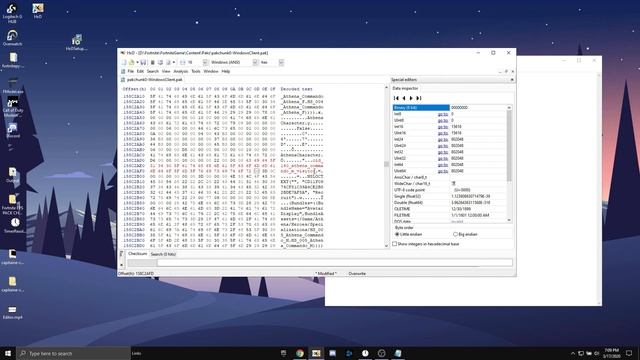Jump to first byte in Data inspector
Viewport: 640px width, 360px height.
pos(396,98)
